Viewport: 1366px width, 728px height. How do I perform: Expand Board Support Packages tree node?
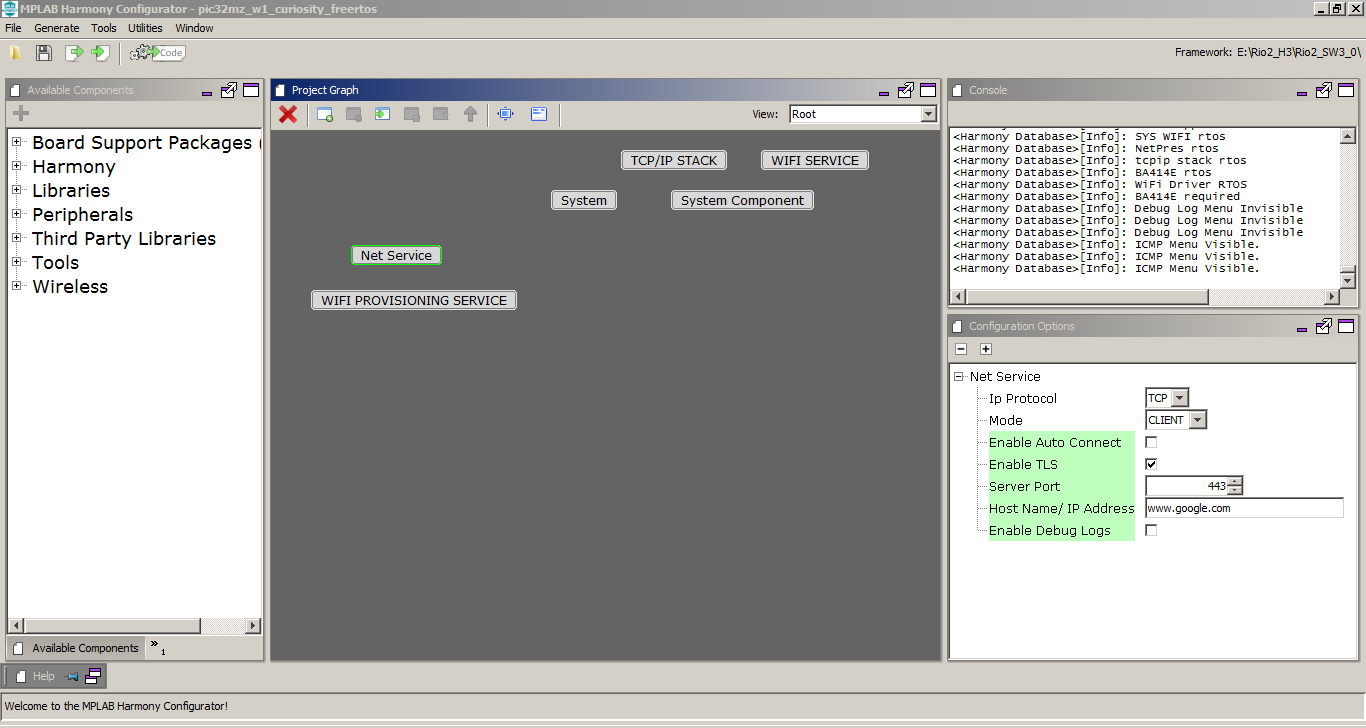click(x=17, y=143)
